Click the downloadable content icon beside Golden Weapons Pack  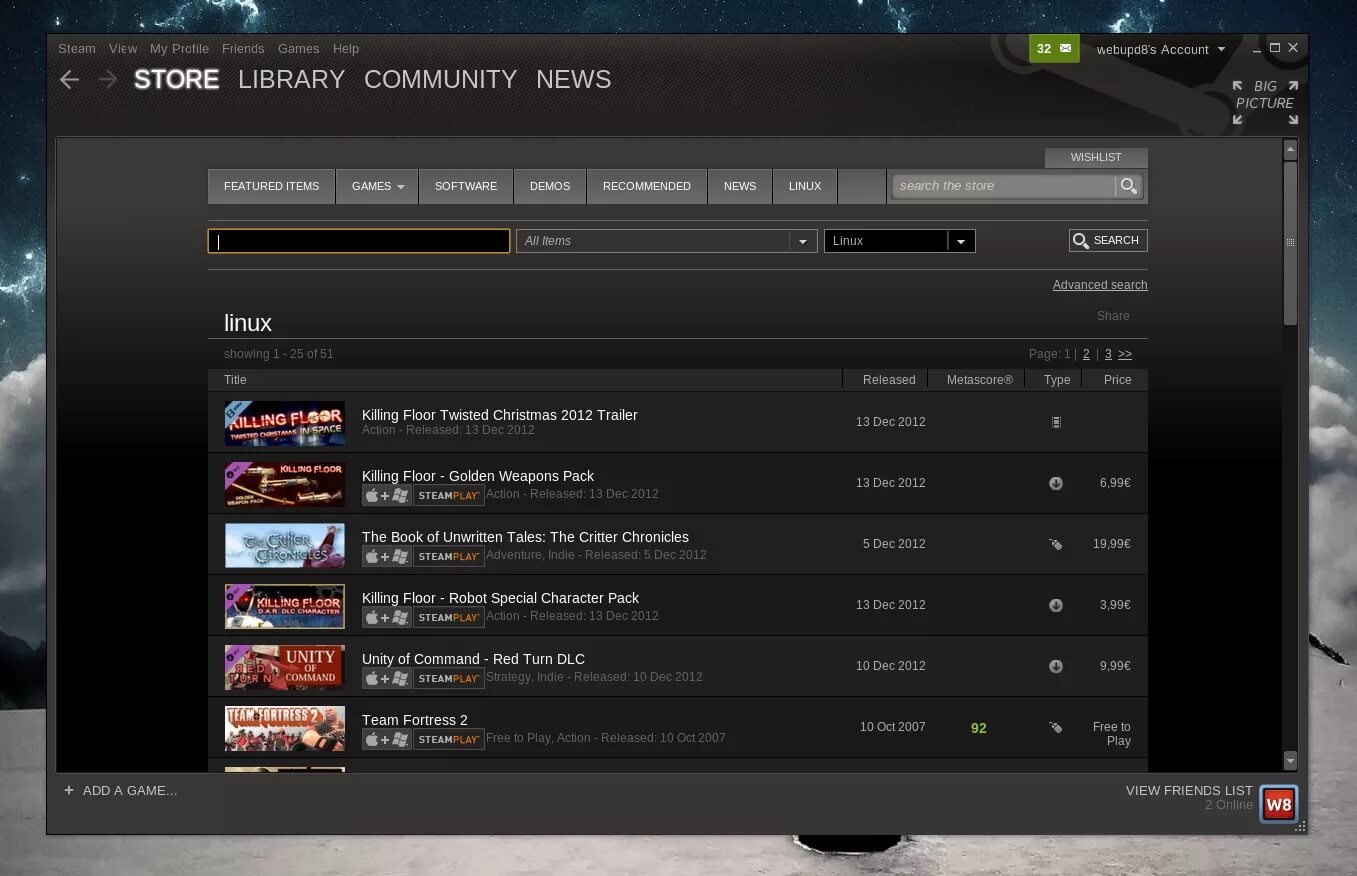(1056, 483)
